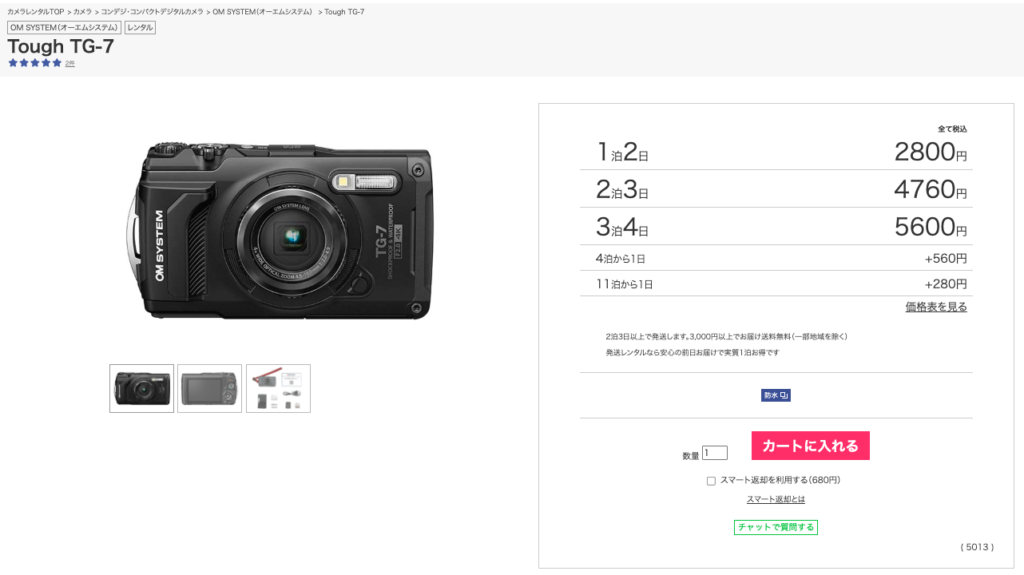Screen dimensions: 1024x575
Task: Open the OM SYSTEM(オーエムシステム) breadcrumb link
Action: (x=263, y=12)
